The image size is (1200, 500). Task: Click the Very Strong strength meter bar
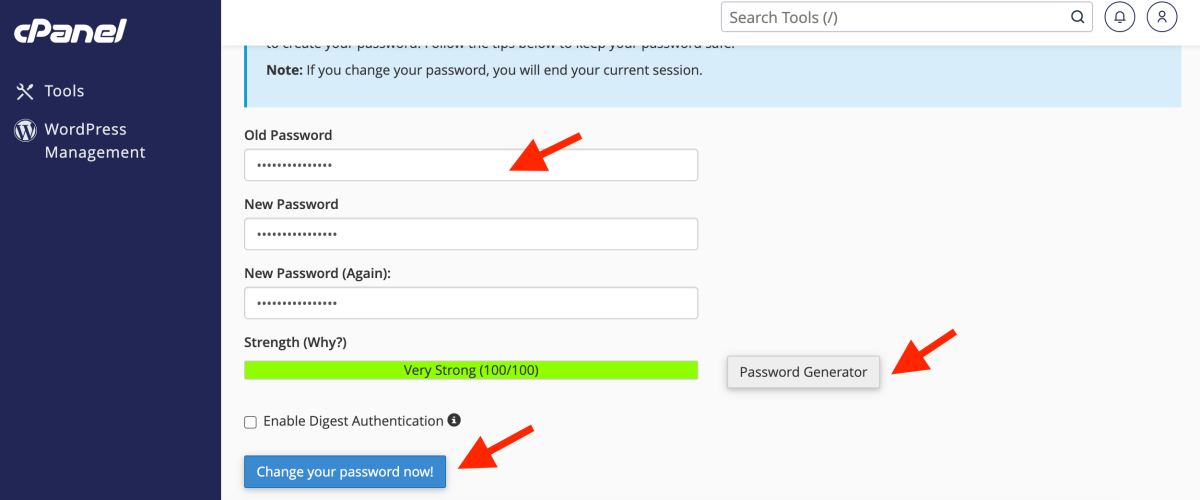[470, 370]
